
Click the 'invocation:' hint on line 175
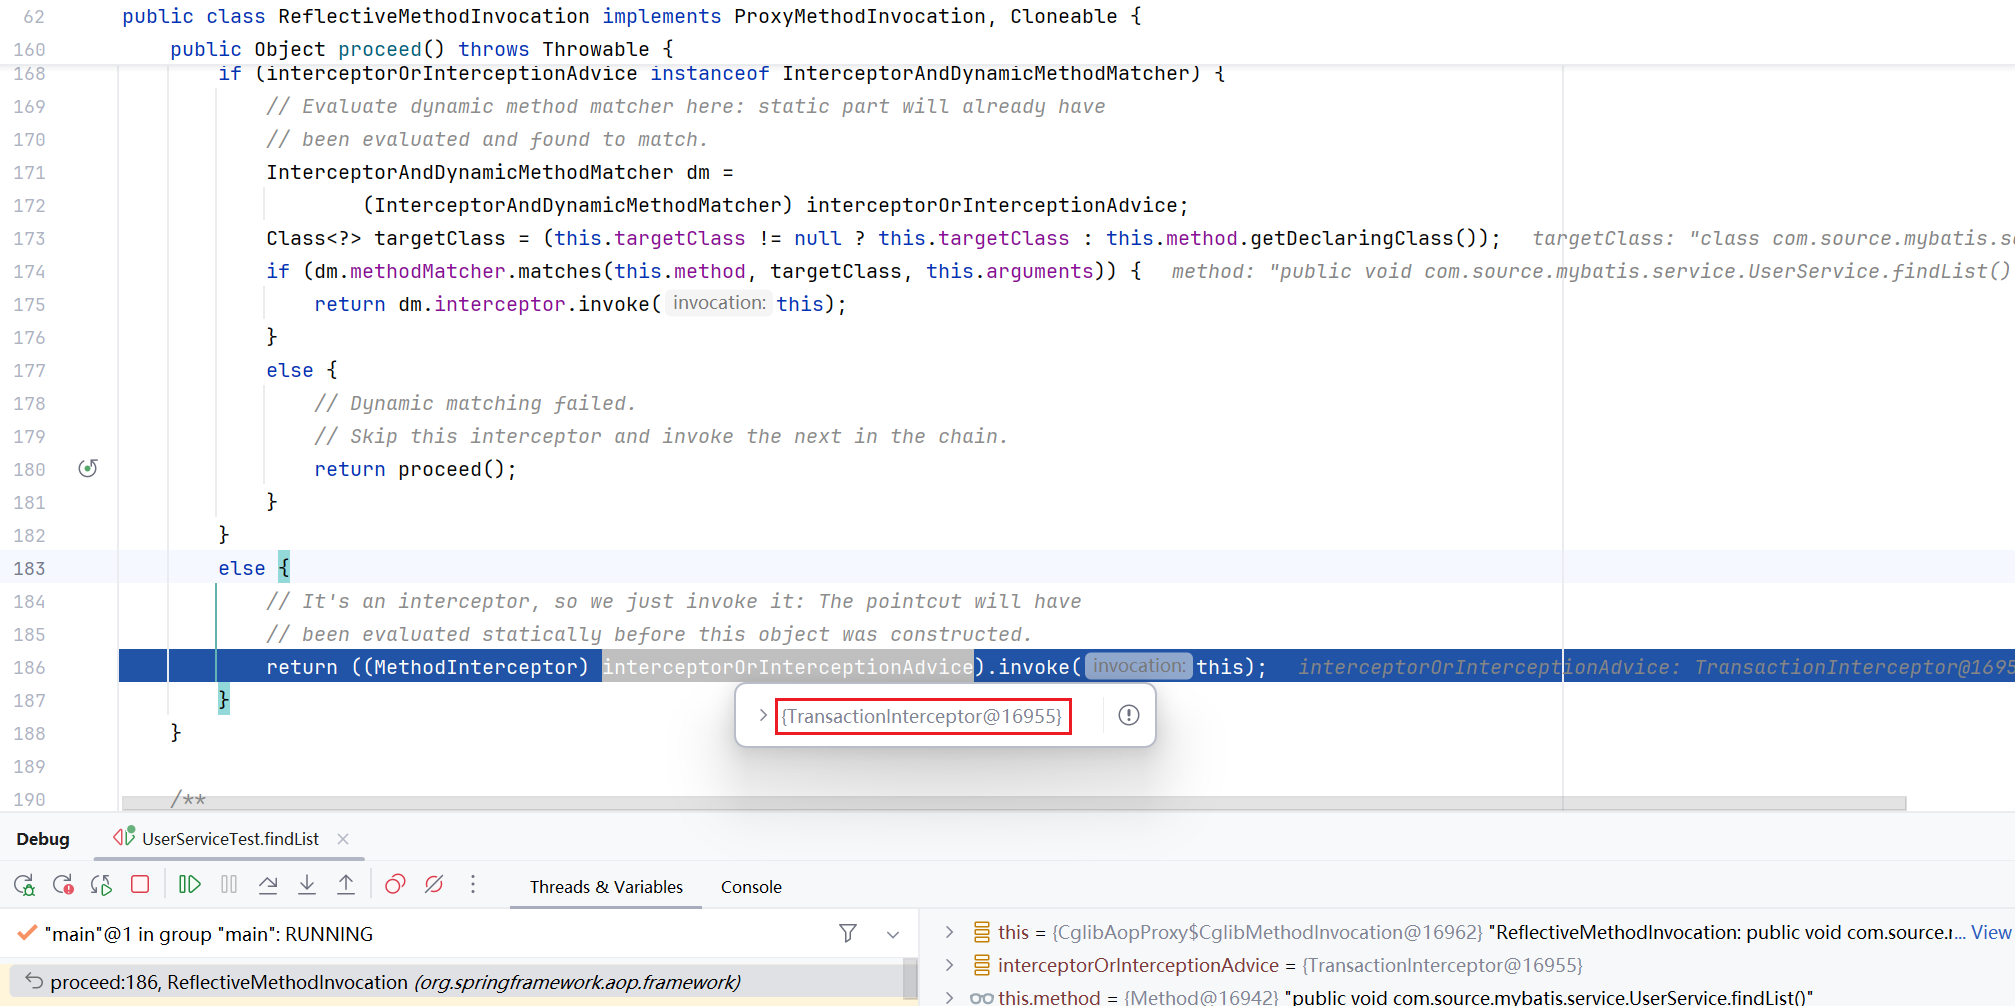[x=719, y=303]
